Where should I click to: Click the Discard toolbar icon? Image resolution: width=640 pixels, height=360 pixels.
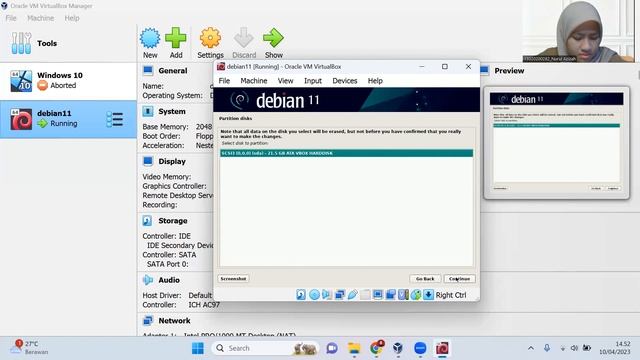pos(244,38)
